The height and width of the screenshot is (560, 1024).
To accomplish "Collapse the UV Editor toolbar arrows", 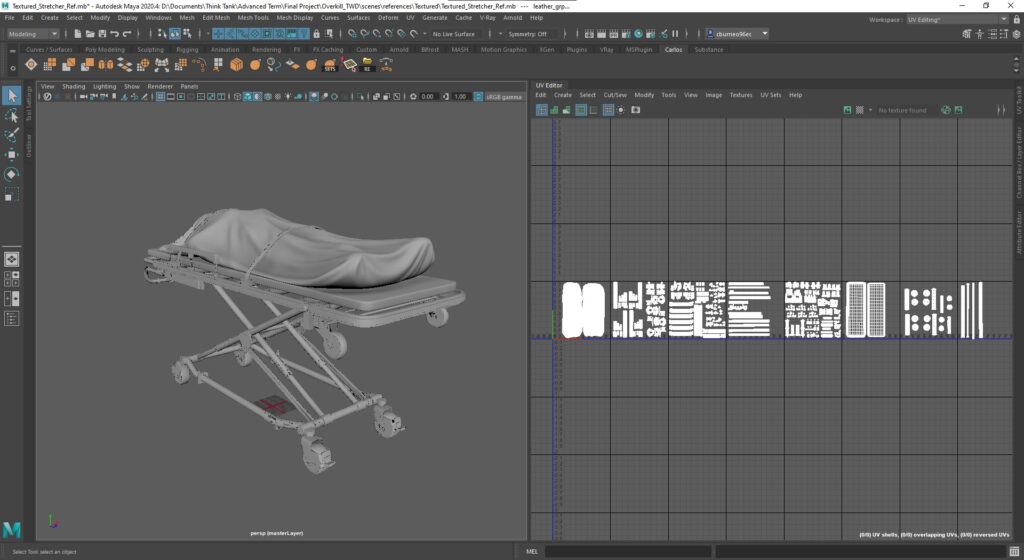I will pos(1001,110).
